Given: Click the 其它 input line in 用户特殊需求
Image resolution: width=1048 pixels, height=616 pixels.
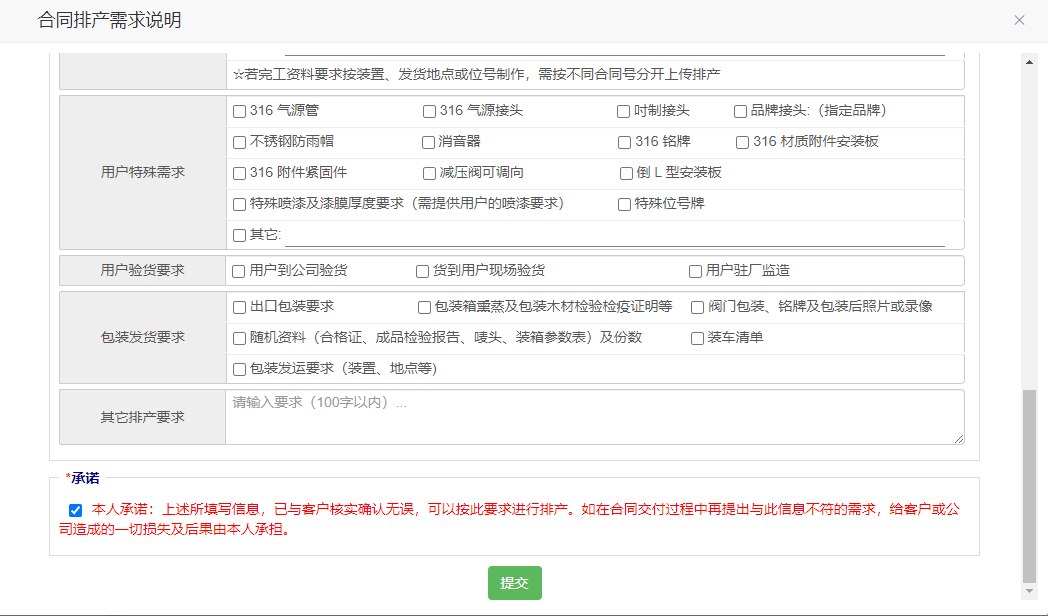Looking at the screenshot, I should [x=614, y=236].
